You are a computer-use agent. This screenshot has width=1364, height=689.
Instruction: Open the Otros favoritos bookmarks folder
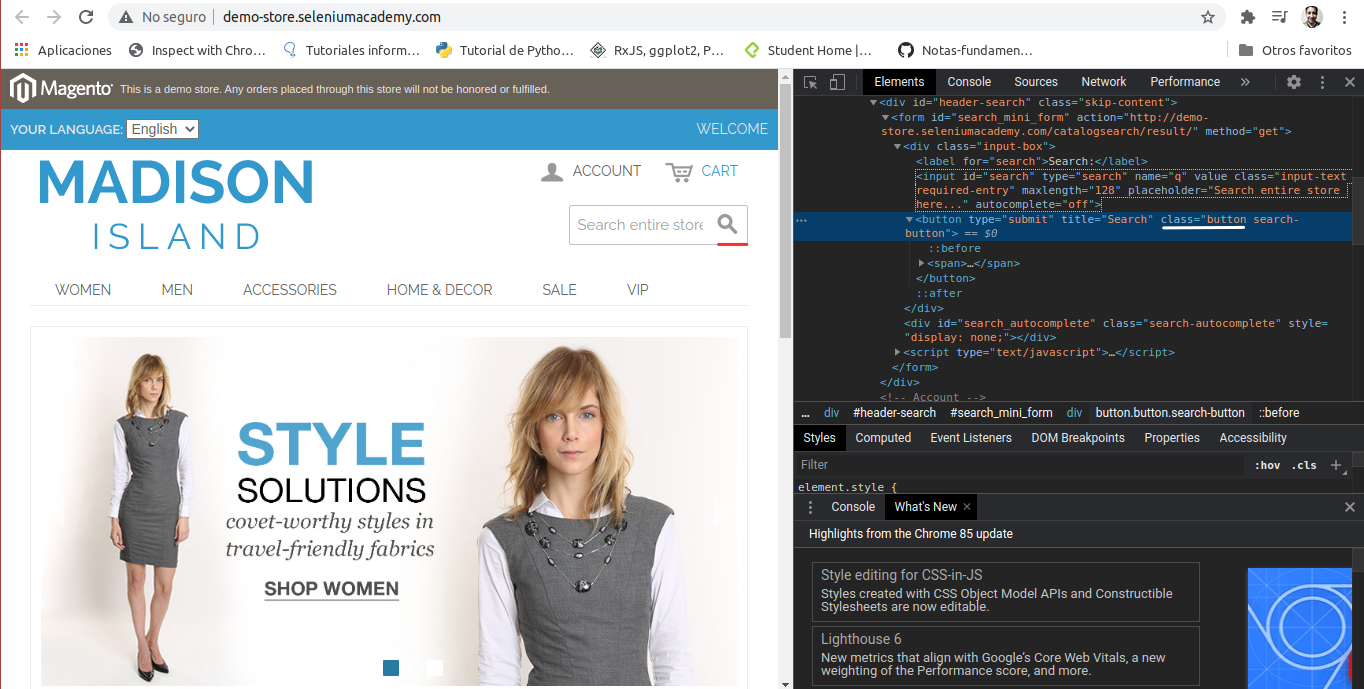1295,50
